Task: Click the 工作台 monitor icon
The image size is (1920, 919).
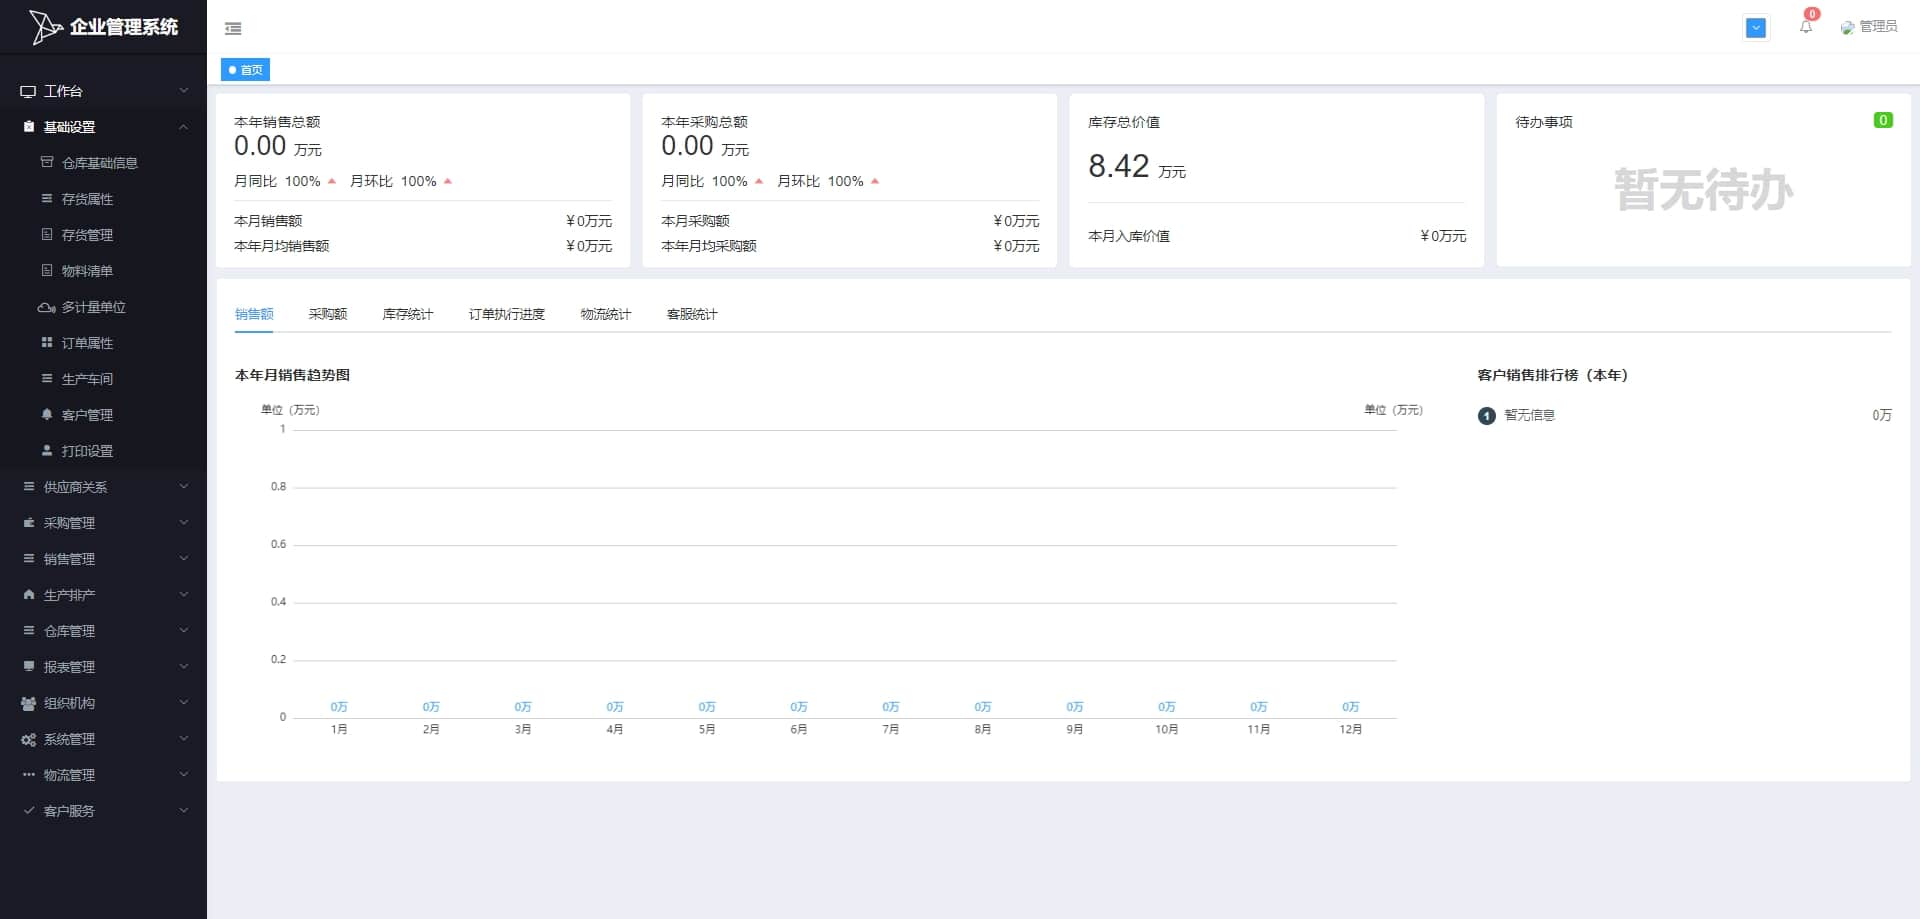Action: (x=28, y=91)
